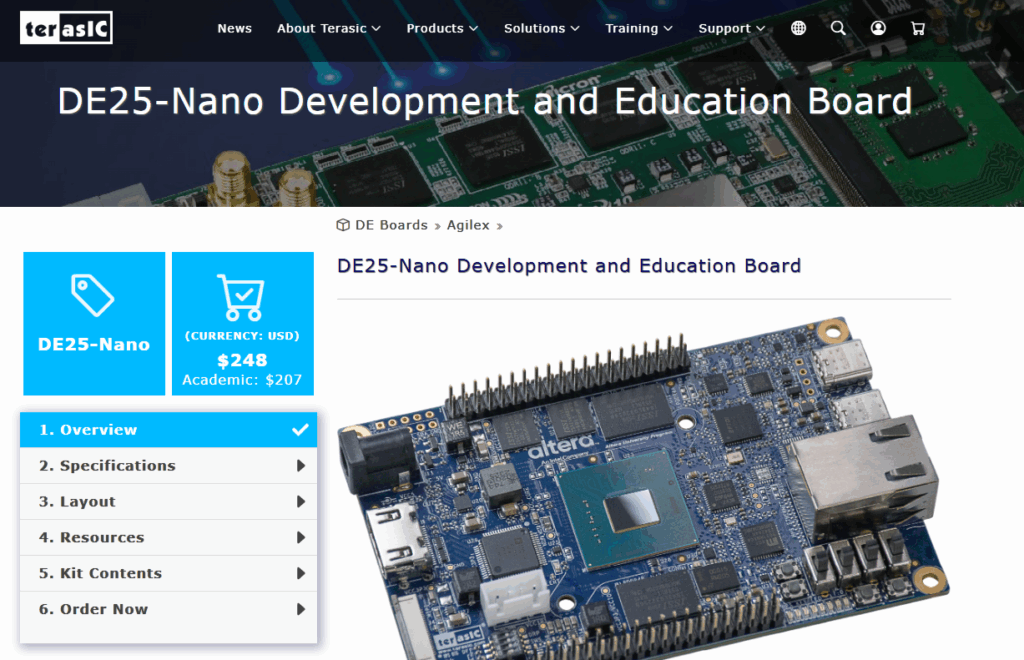Go to News page
The width and height of the screenshot is (1024, 660).
click(234, 29)
